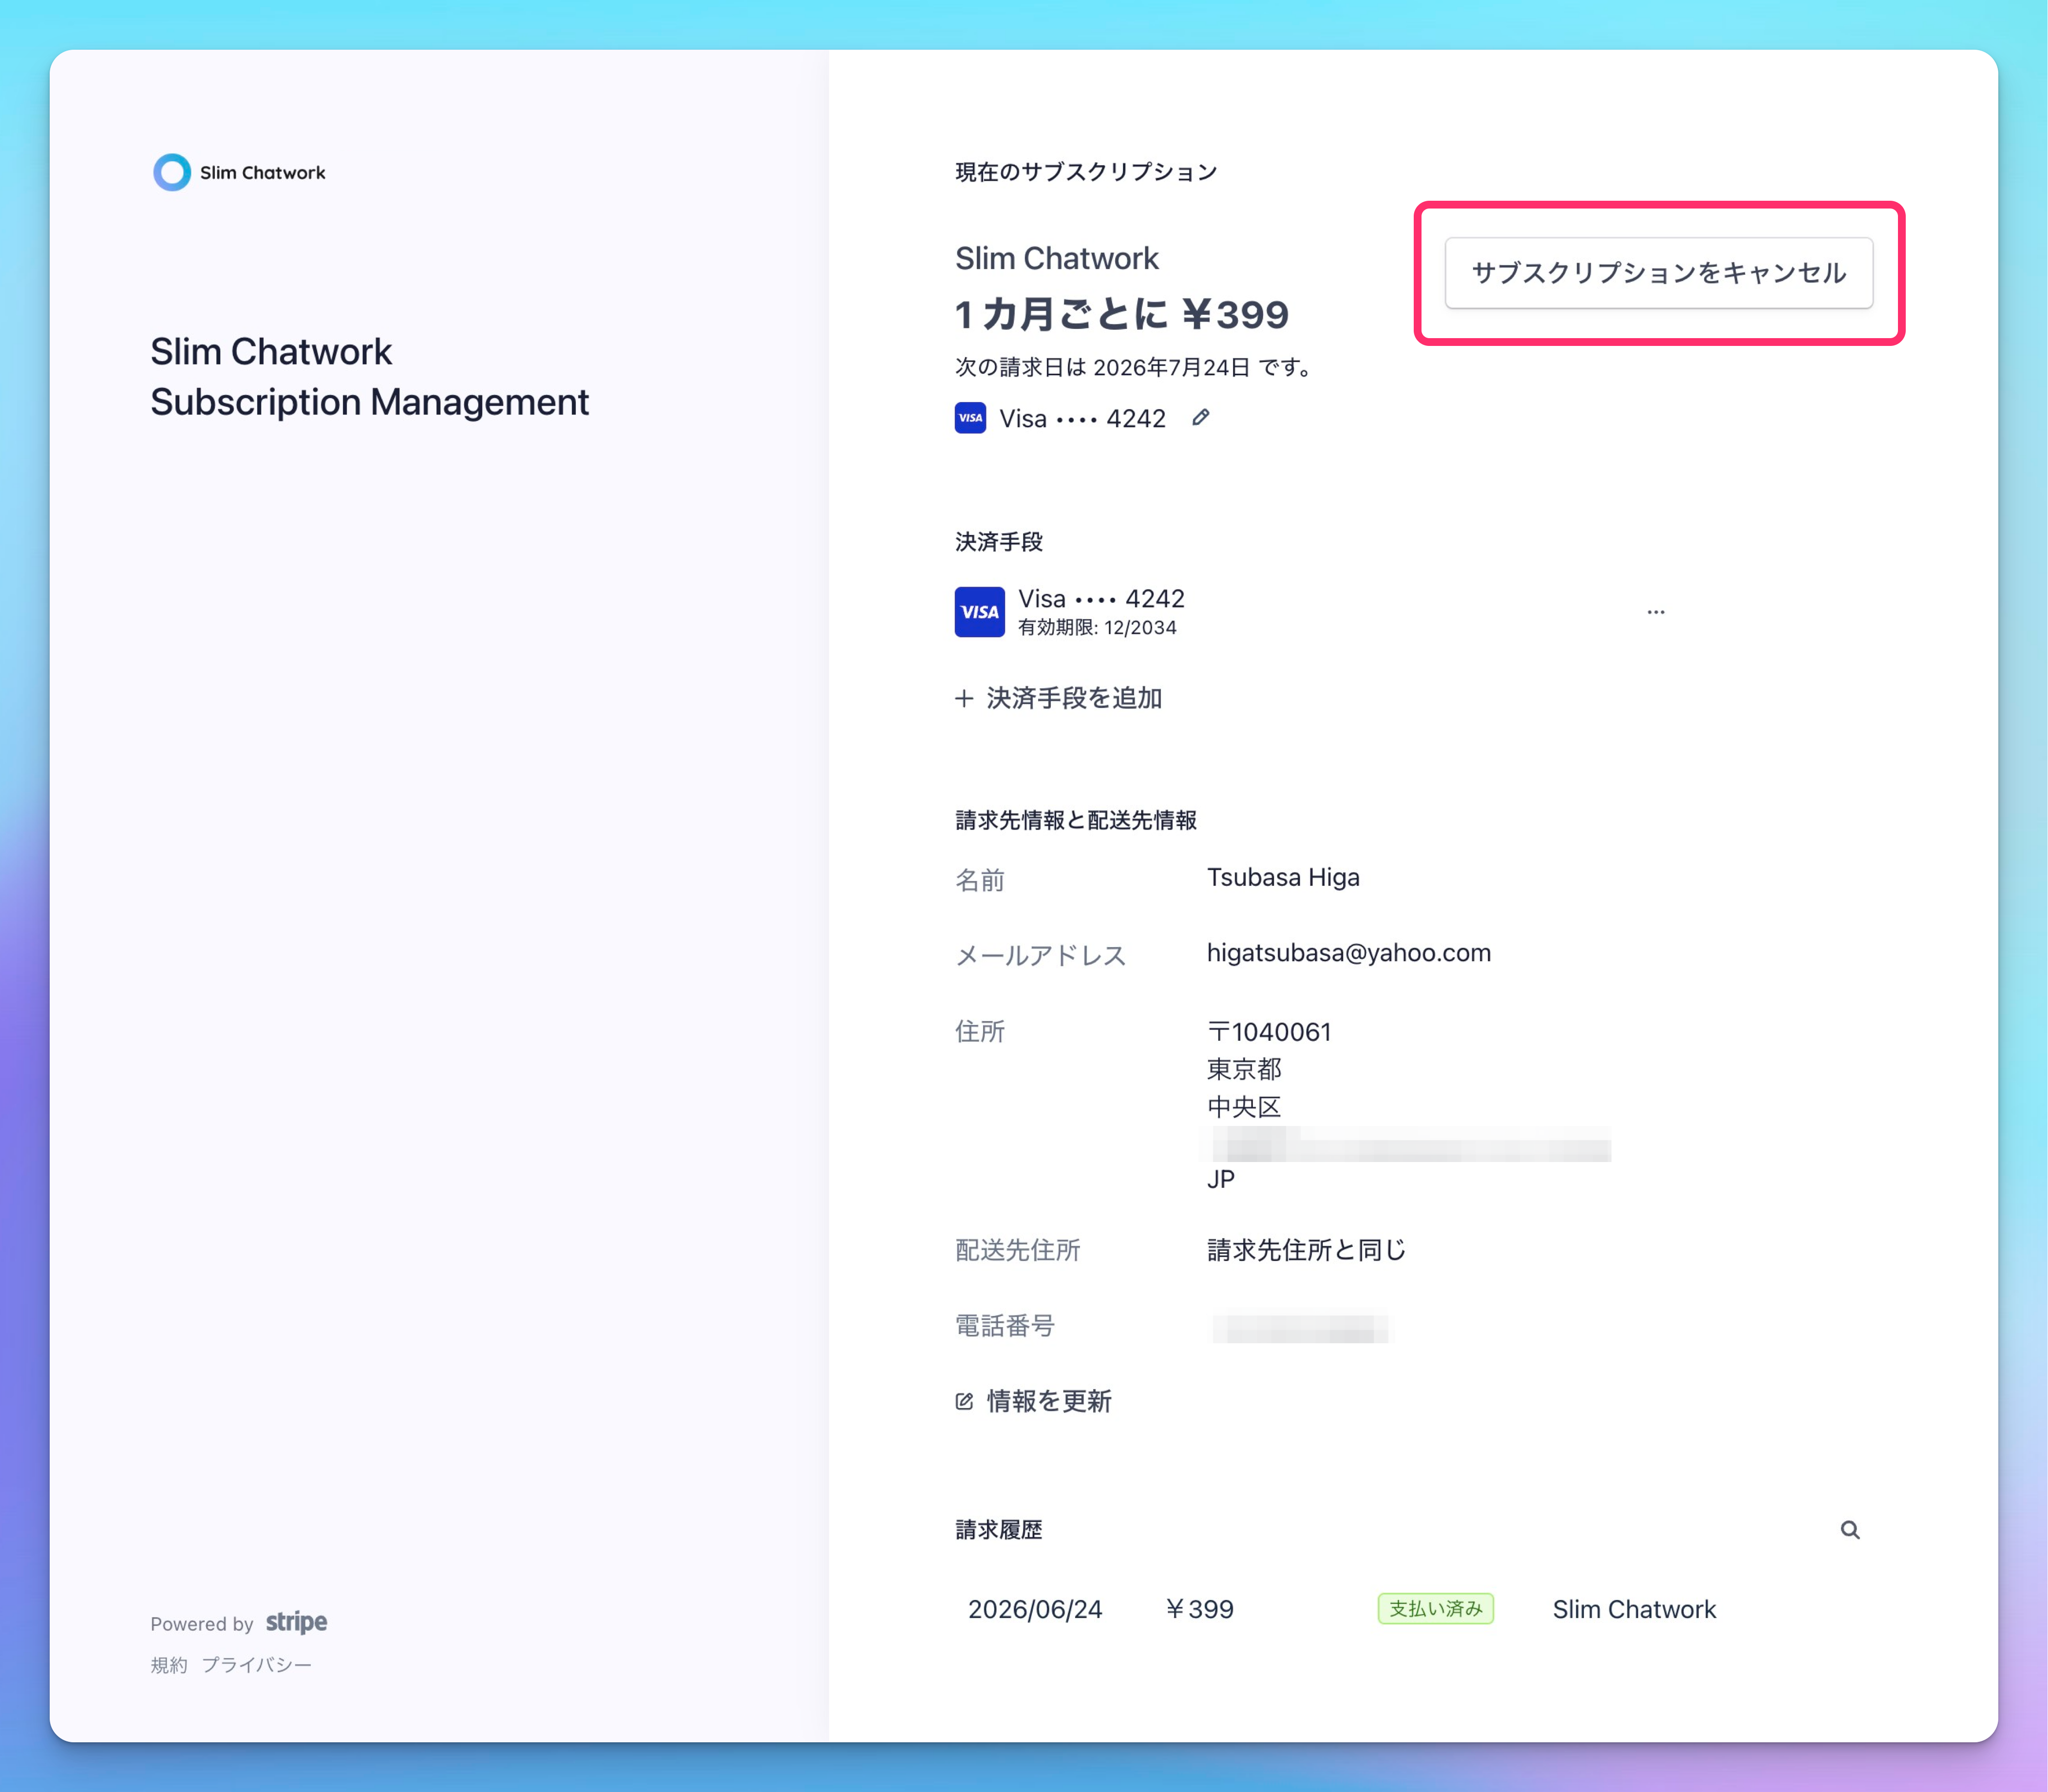2048x1792 pixels.
Task: Open the 2026/06/24 invoice date
Action: 1035,1609
